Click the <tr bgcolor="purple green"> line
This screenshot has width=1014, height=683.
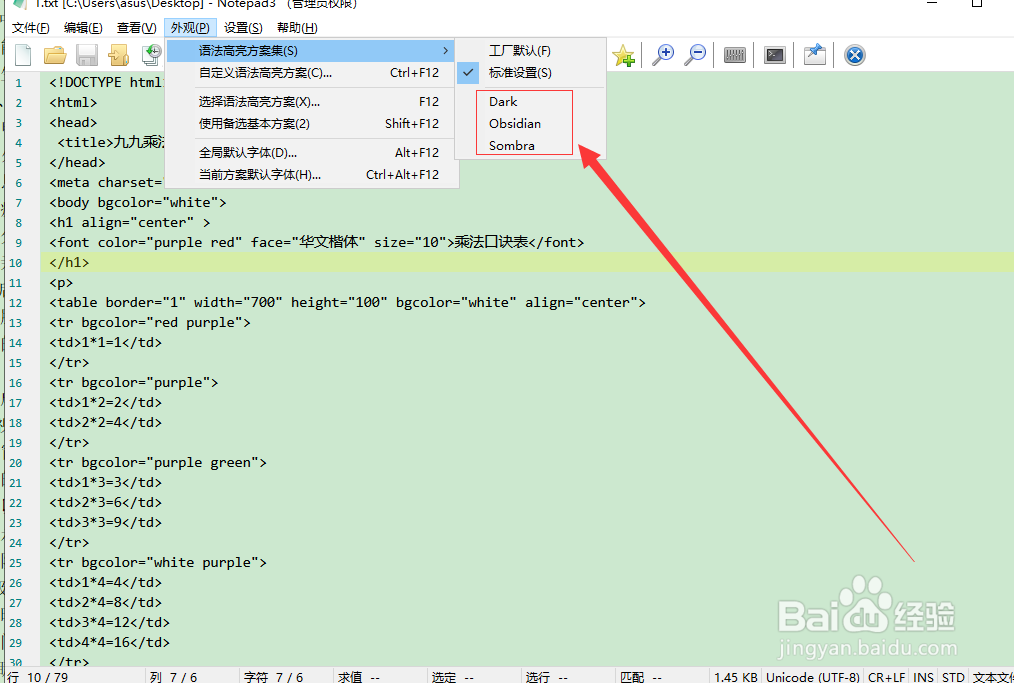pos(158,462)
